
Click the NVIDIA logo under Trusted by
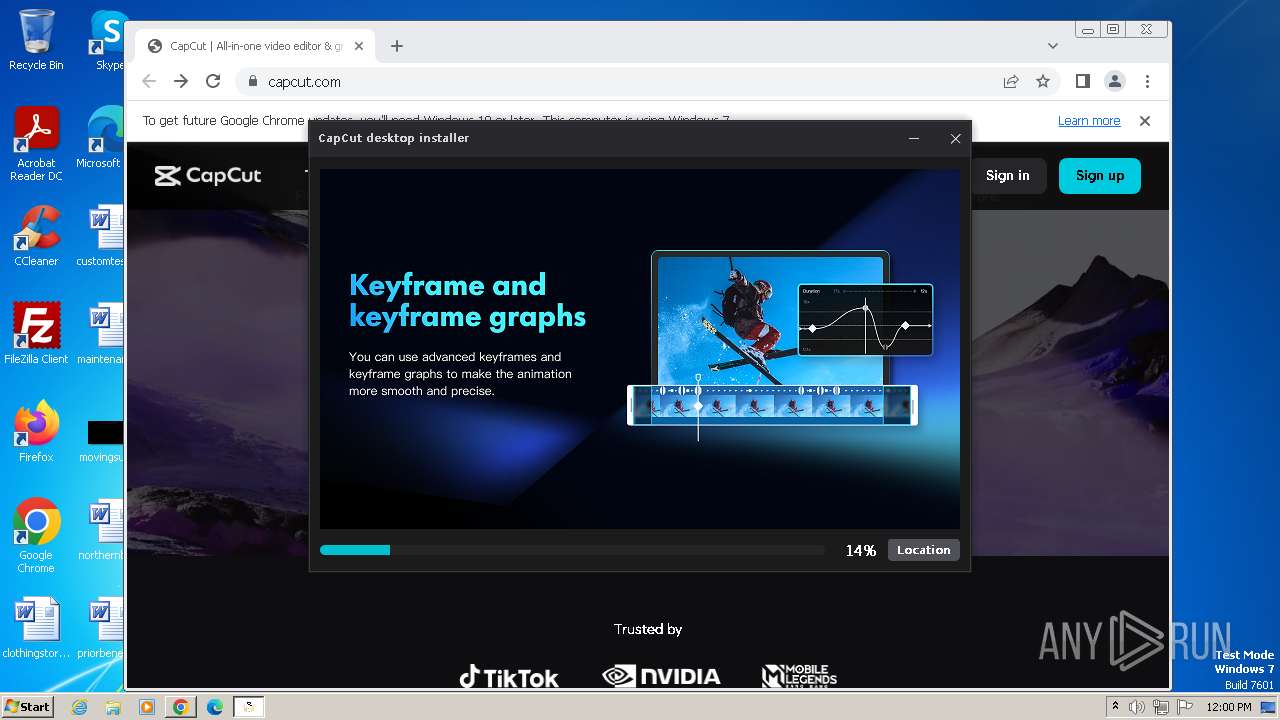(661, 677)
